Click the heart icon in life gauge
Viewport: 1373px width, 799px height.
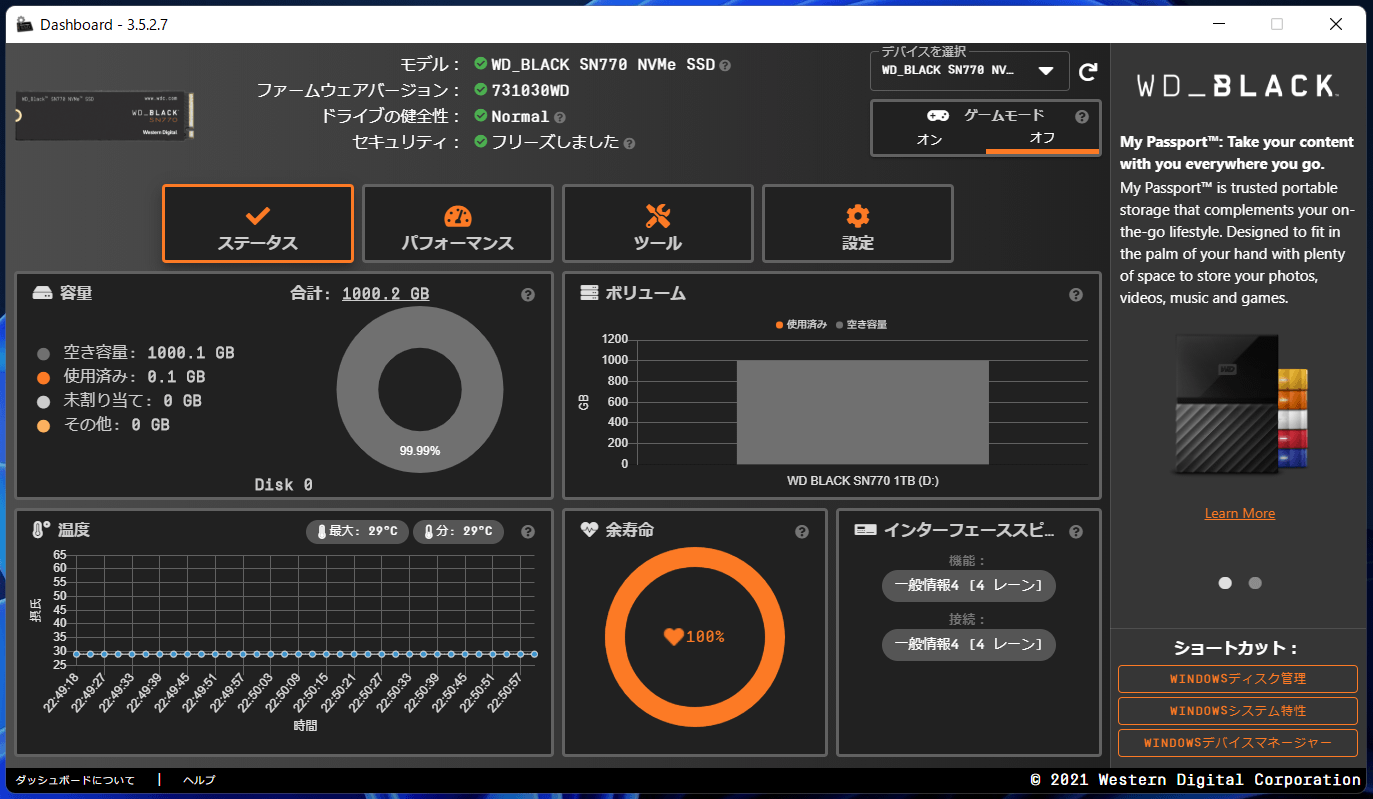click(x=673, y=636)
